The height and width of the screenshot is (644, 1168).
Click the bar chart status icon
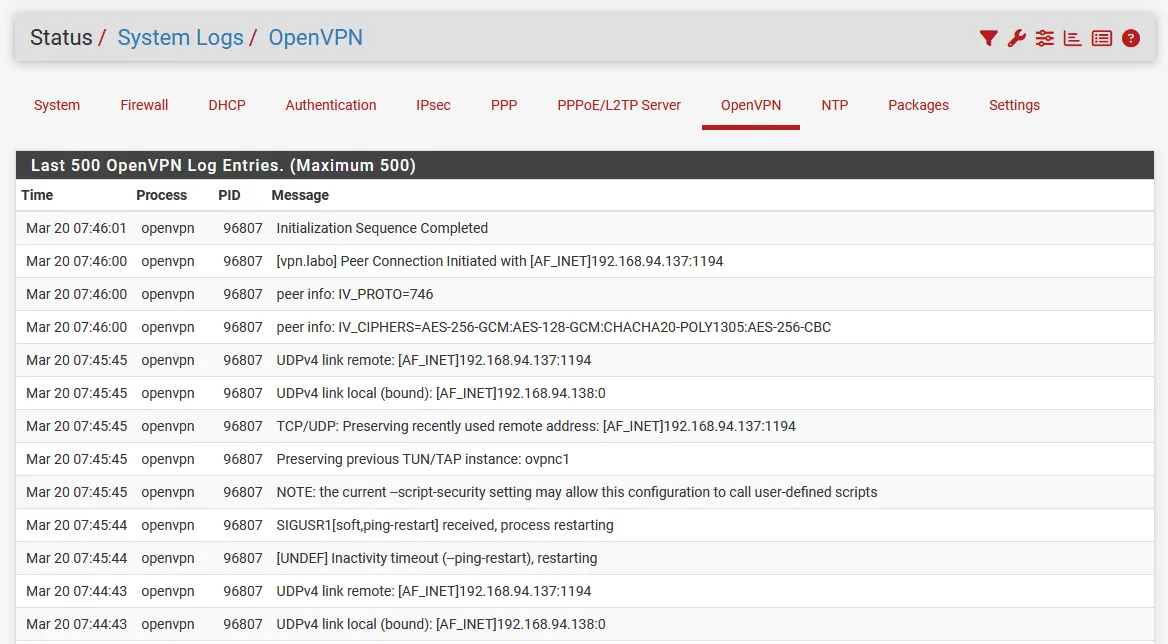point(1073,39)
